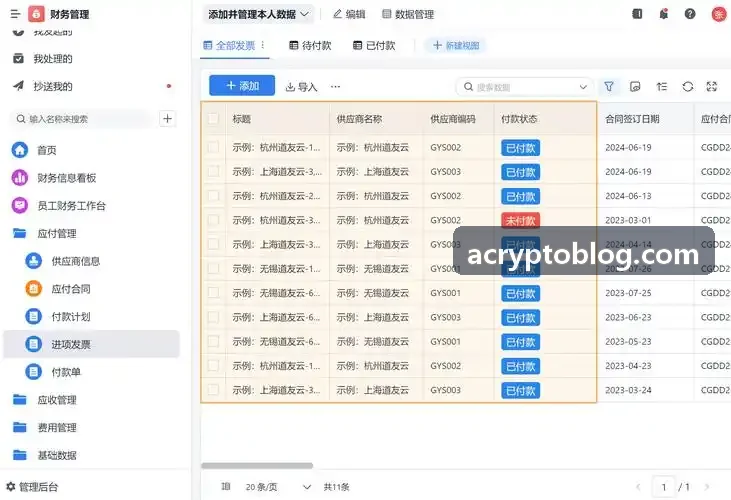Open 添加并管理本人数据 dropdown

point(258,14)
